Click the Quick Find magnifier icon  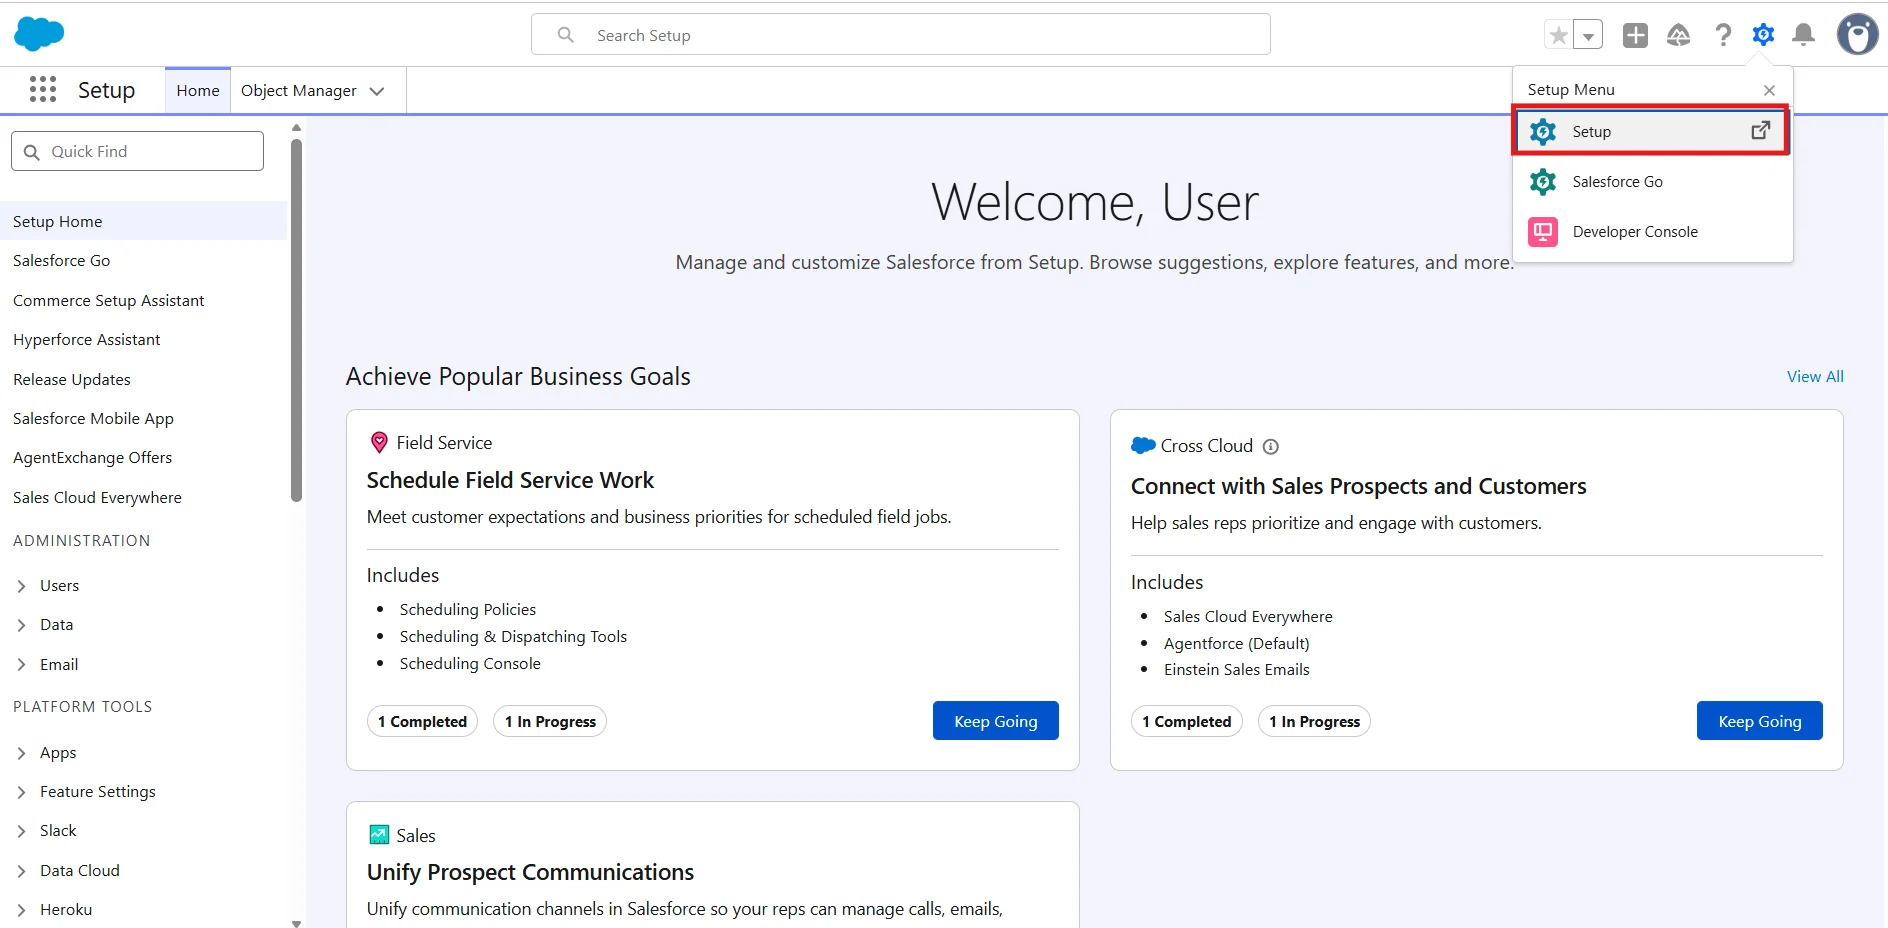(32, 152)
